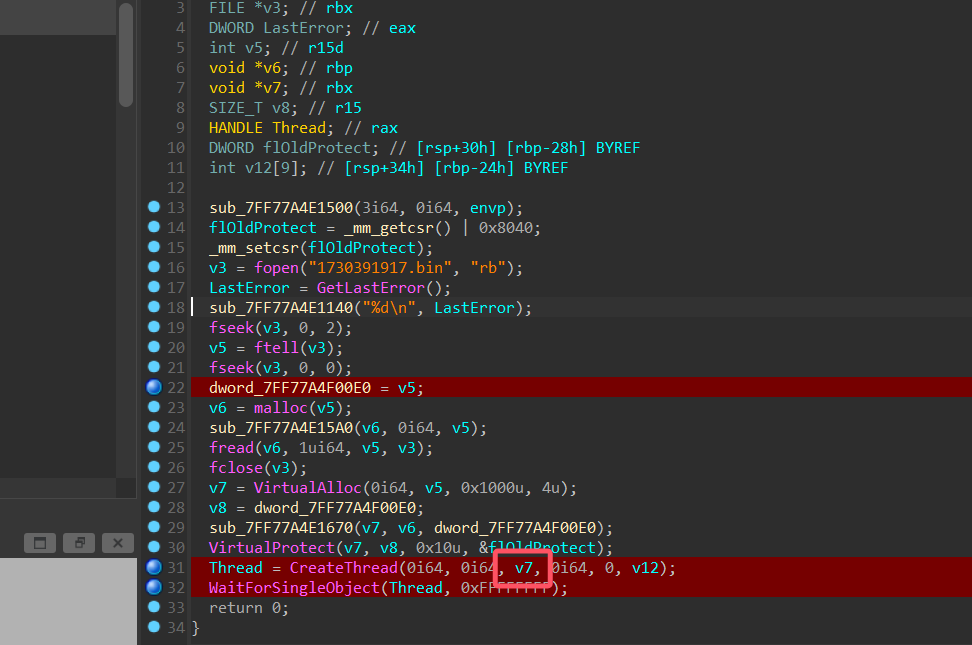Screen dimensions: 972x645
Task: Click the "%d\n" format string
Action: [389, 308]
